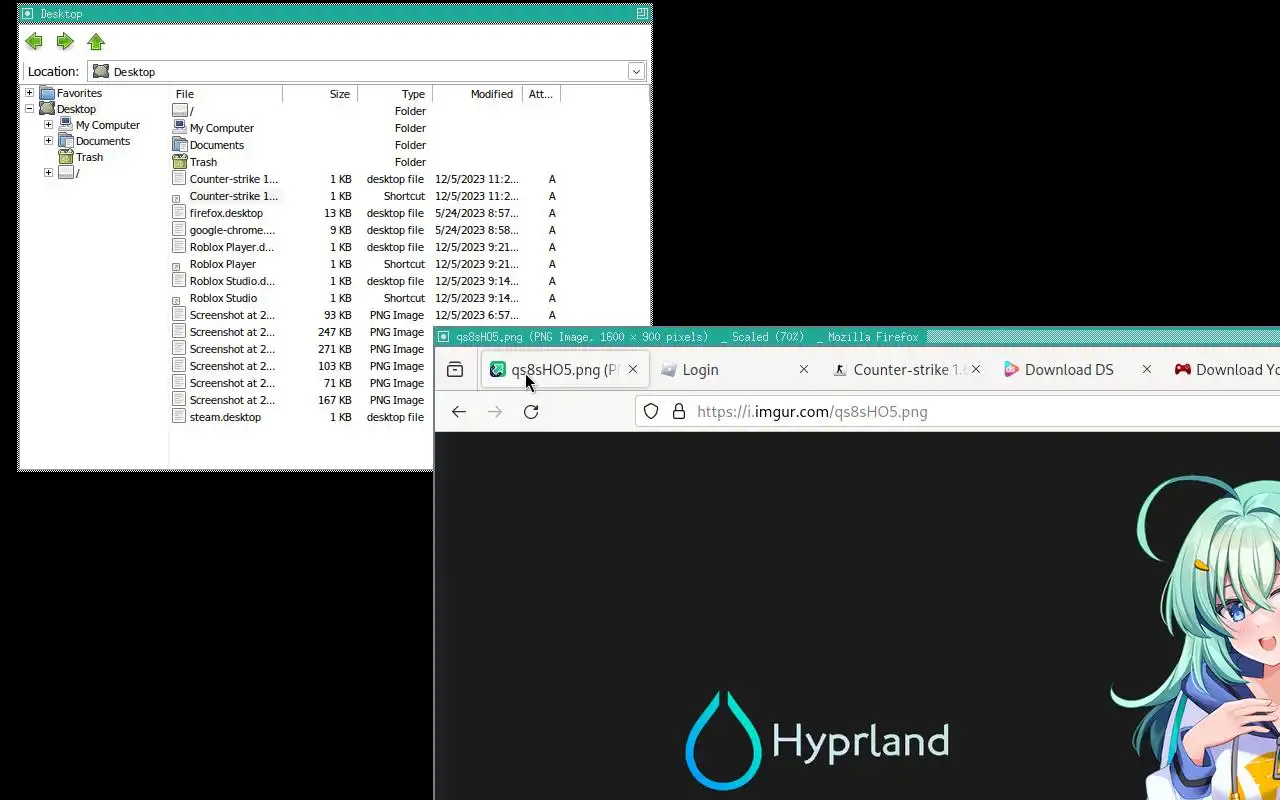Open Firefox list all tabs button

pyautogui.click(x=455, y=369)
